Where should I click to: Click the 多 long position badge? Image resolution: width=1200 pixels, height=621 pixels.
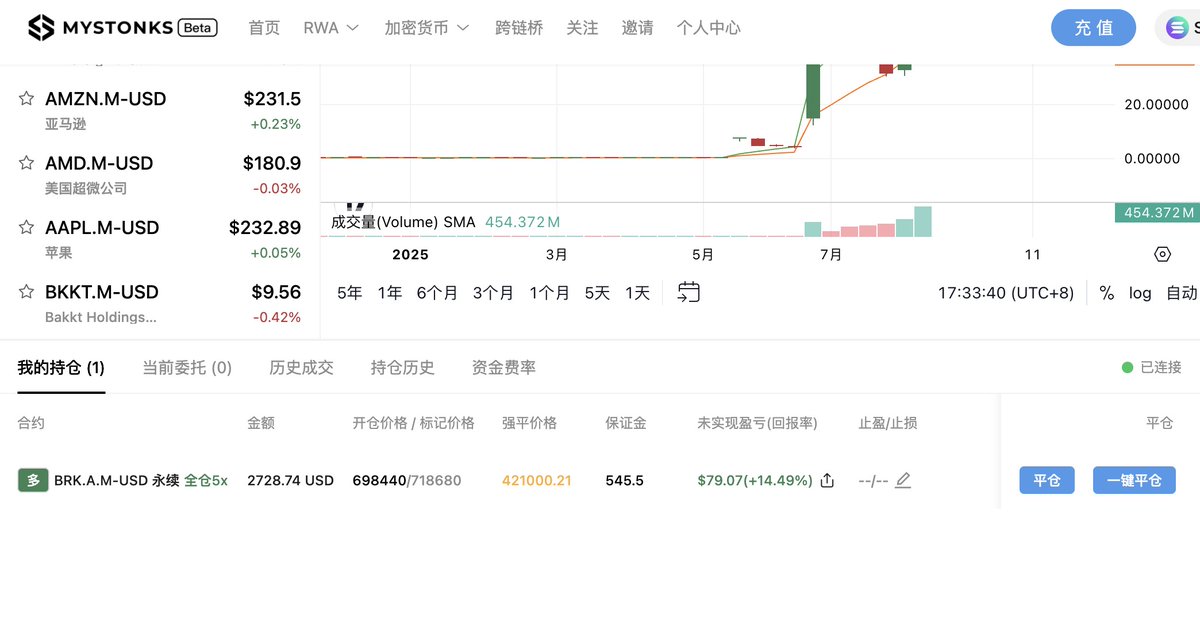point(33,480)
